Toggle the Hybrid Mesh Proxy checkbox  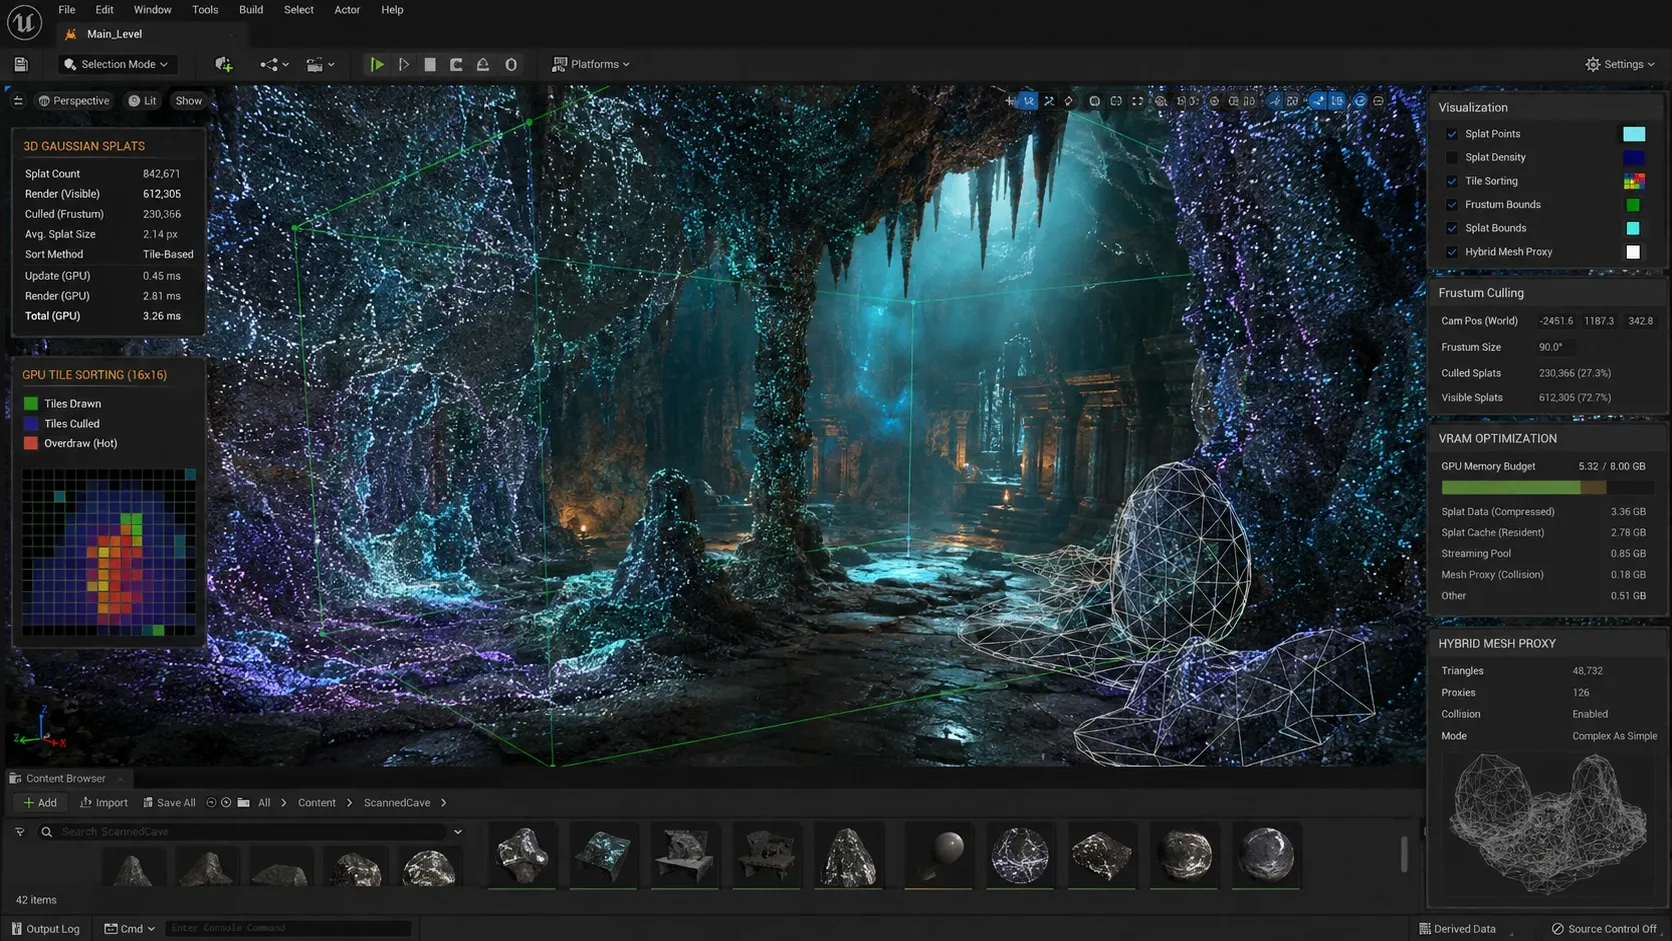point(1452,252)
